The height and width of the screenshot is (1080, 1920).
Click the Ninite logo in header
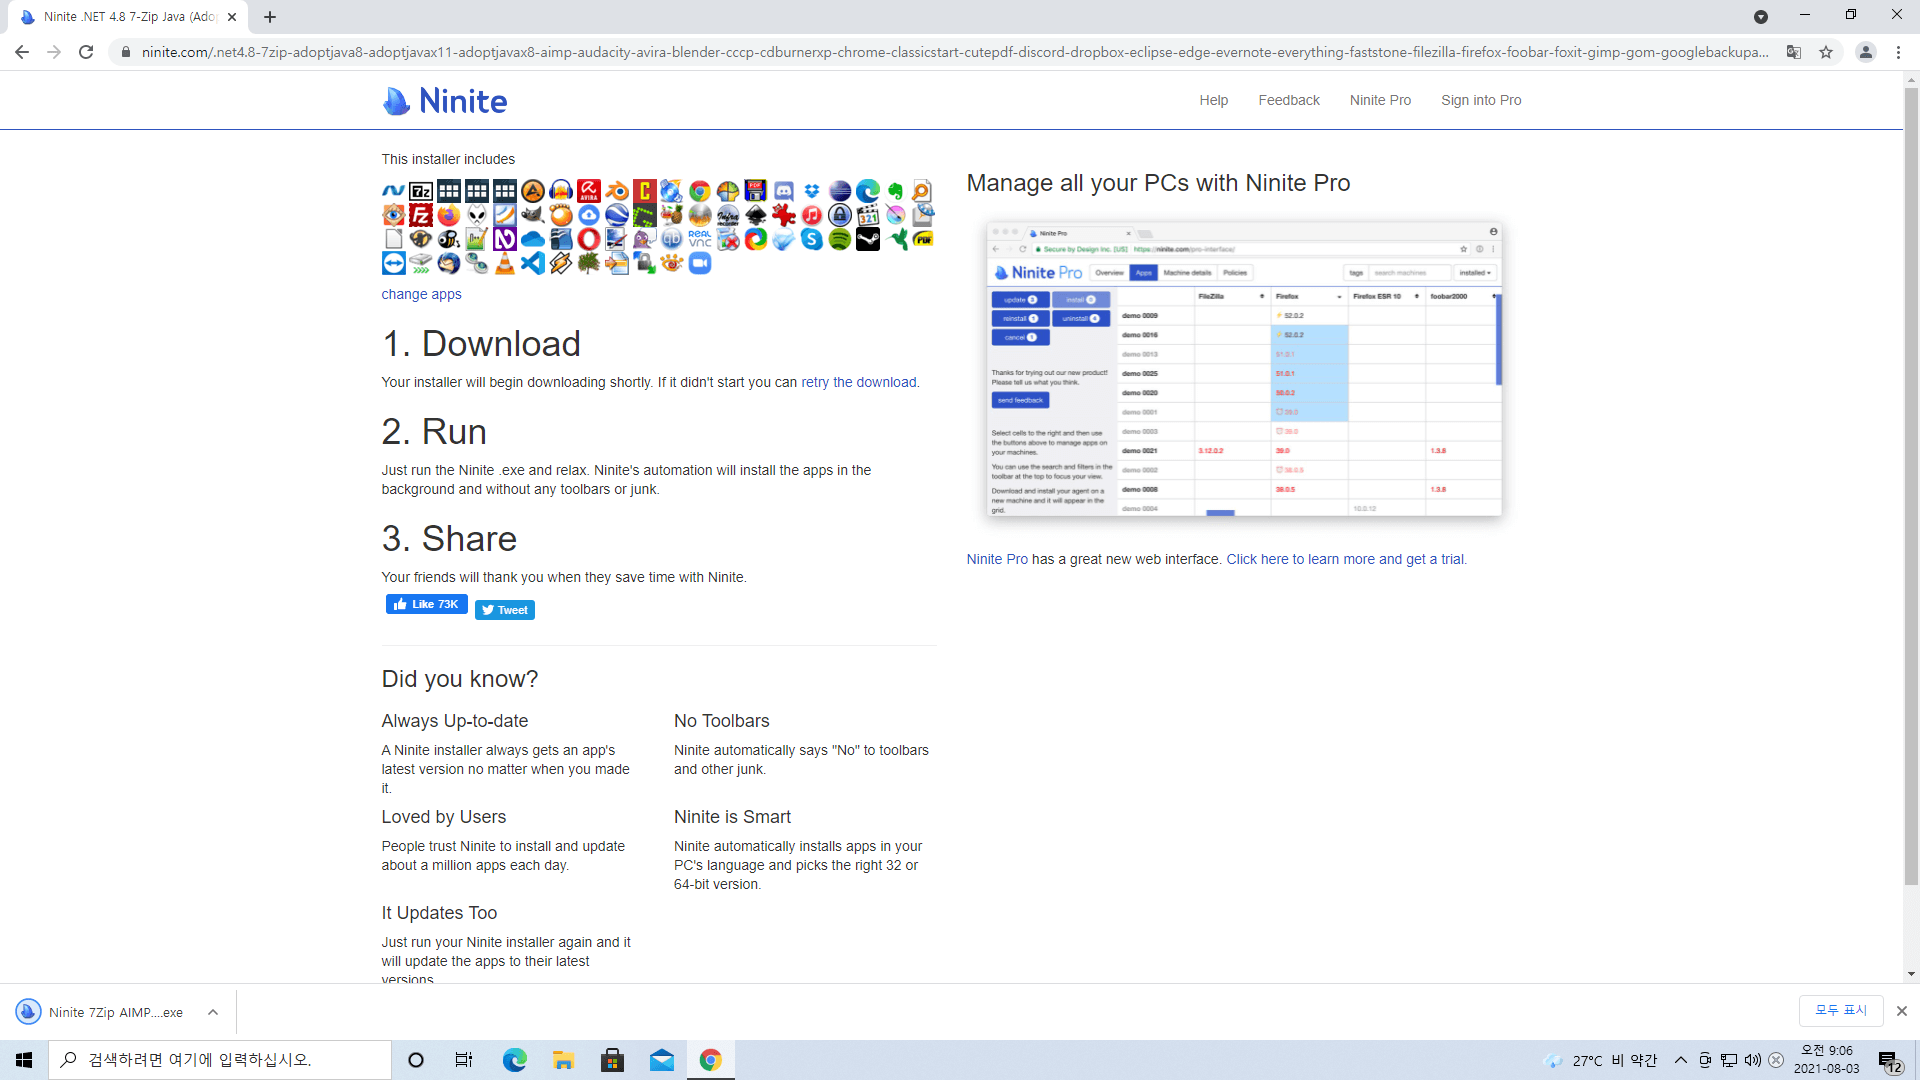(445, 101)
